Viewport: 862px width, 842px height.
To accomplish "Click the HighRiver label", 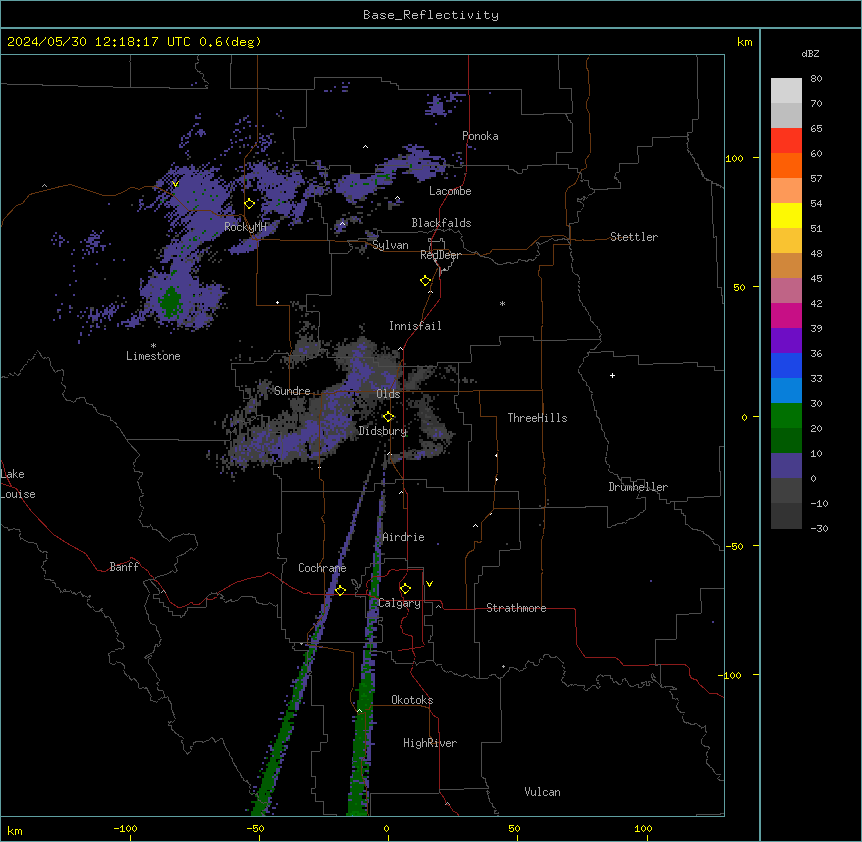I will (430, 743).
